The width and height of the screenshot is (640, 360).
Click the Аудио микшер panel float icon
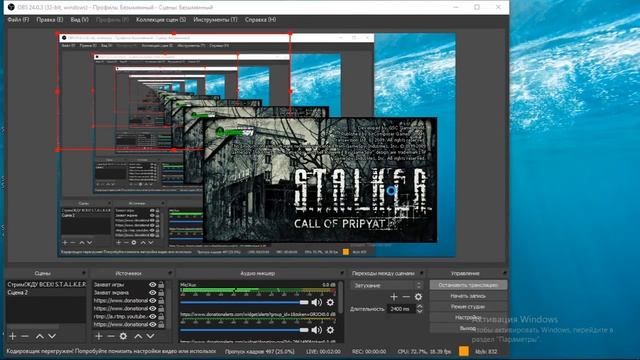click(341, 273)
